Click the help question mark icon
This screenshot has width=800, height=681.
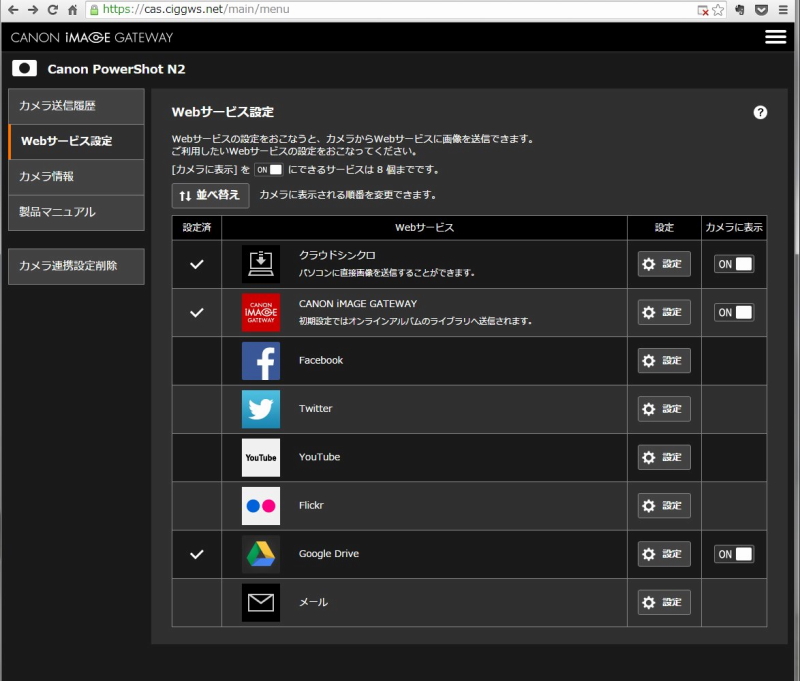pos(760,112)
